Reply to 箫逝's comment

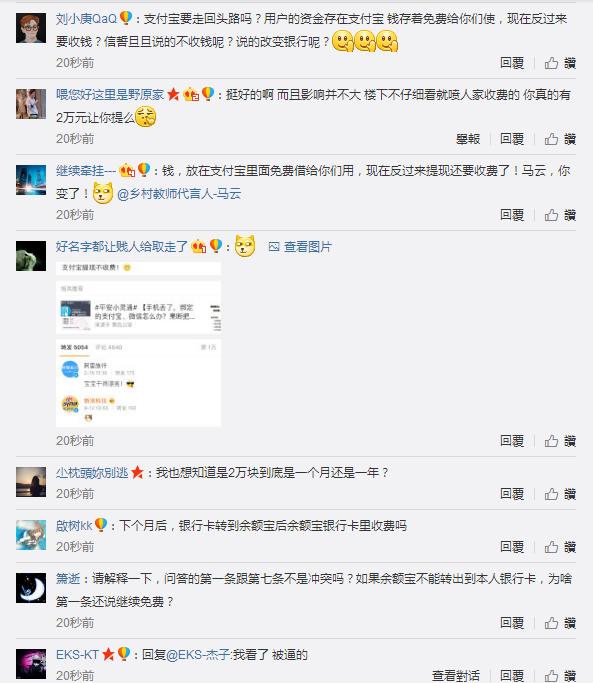512,623
